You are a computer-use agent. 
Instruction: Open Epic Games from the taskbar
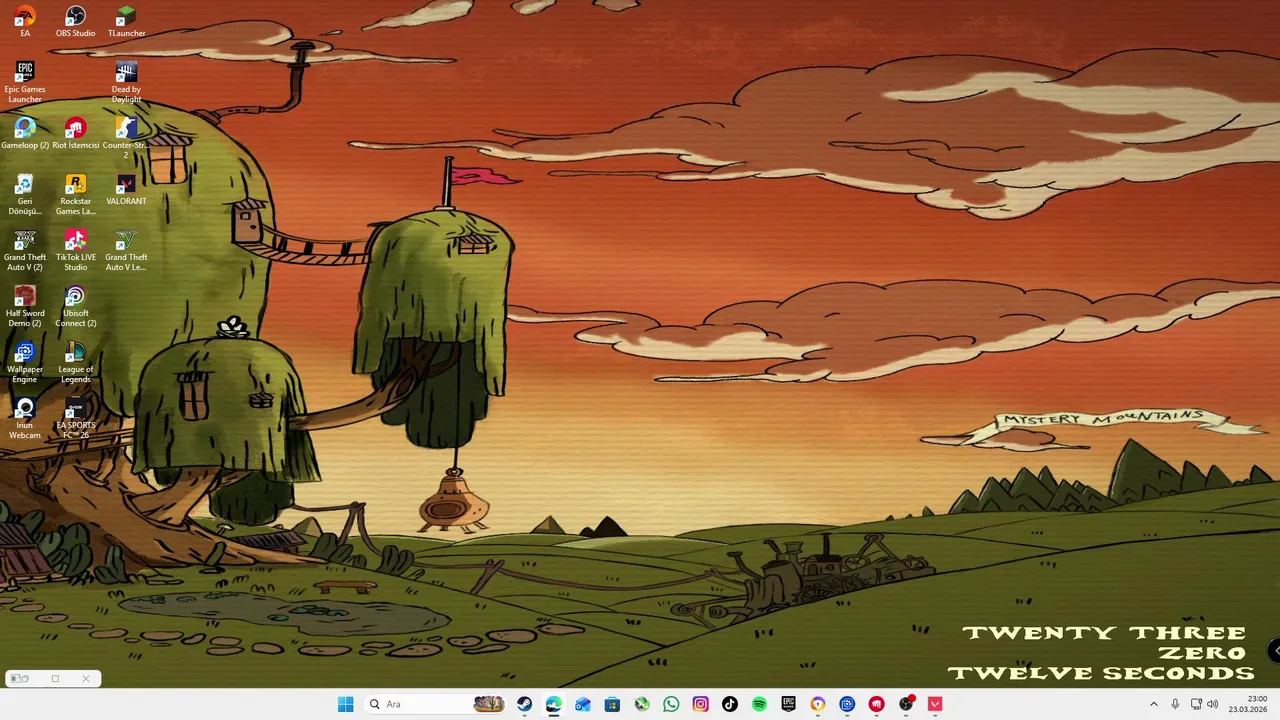[788, 704]
